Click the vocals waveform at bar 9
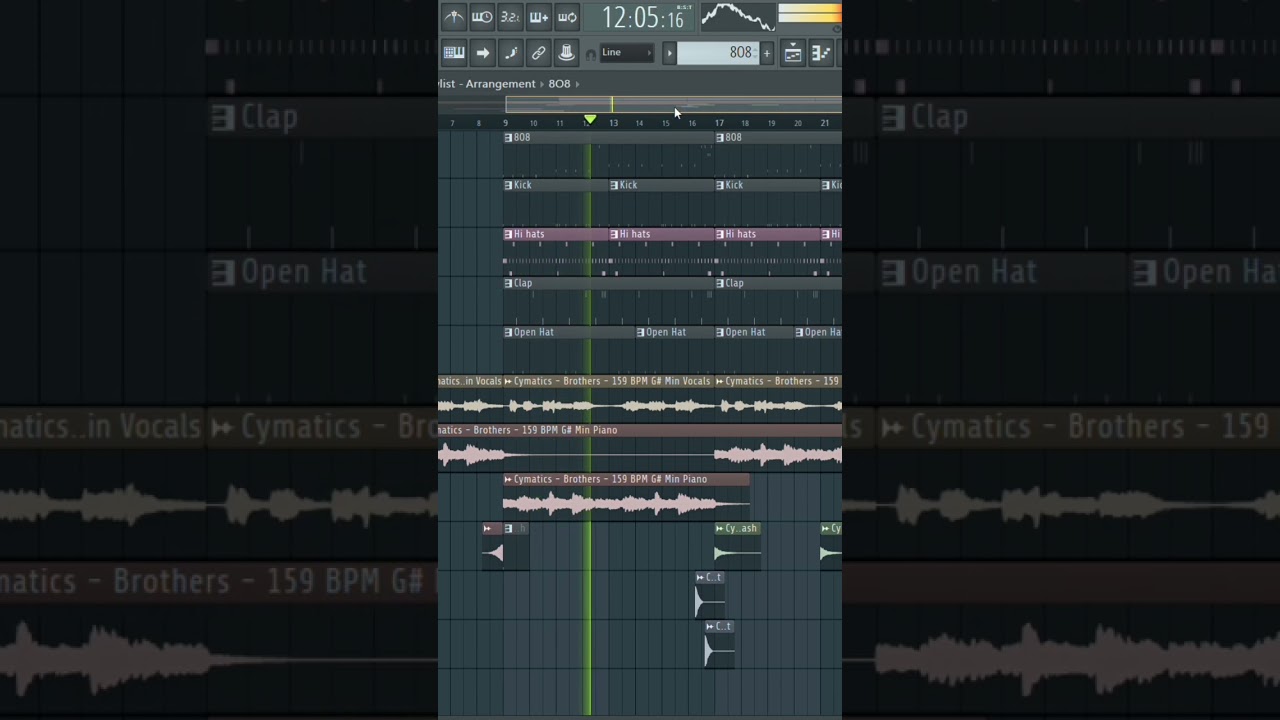The width and height of the screenshot is (1280, 720). 608,406
